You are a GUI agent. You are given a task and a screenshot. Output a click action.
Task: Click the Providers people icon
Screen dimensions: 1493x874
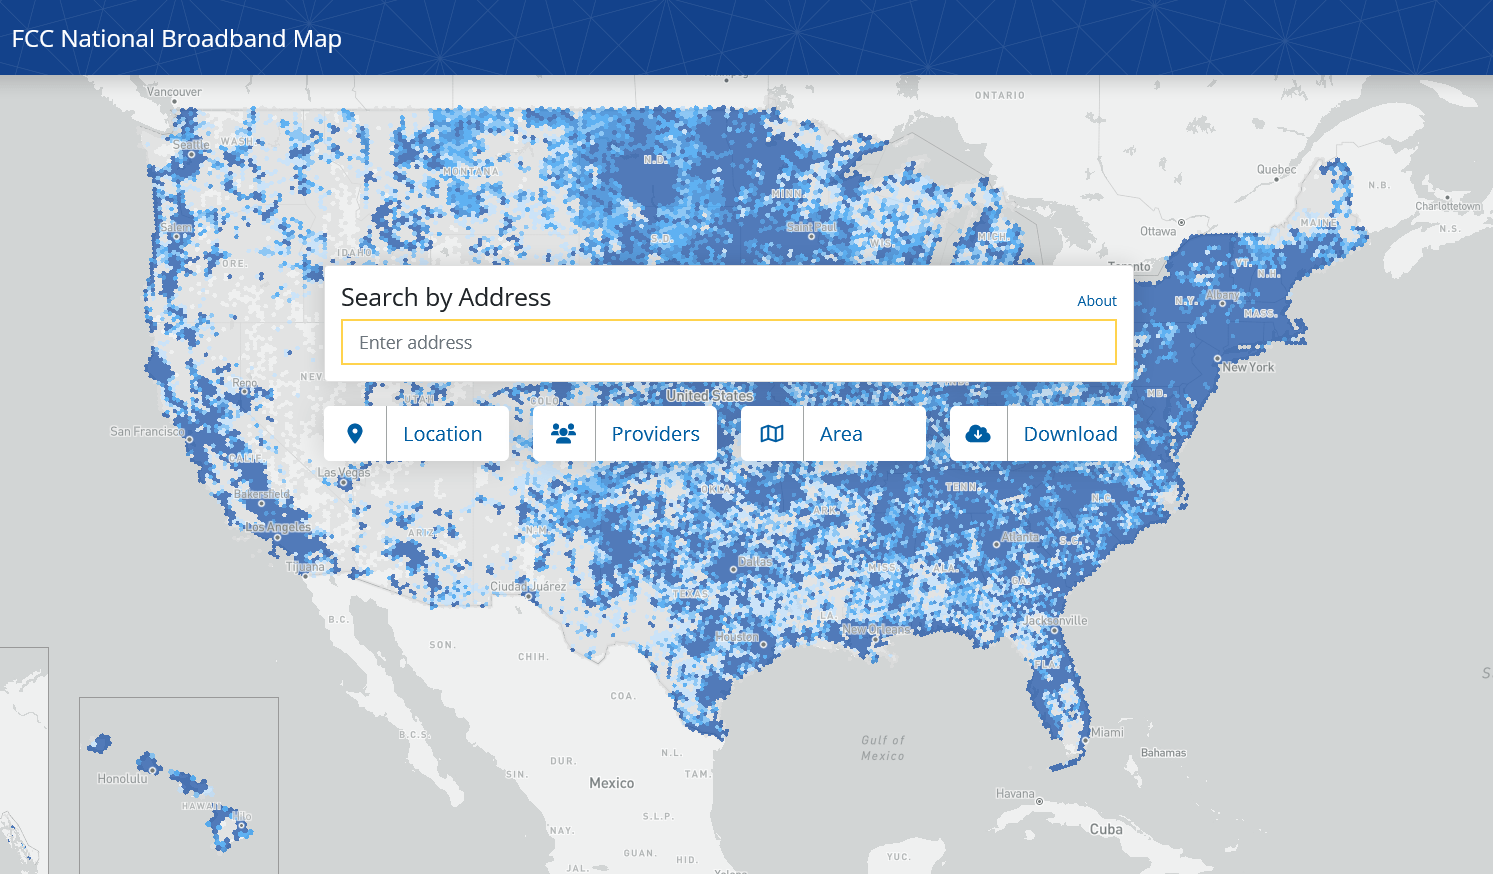[564, 434]
